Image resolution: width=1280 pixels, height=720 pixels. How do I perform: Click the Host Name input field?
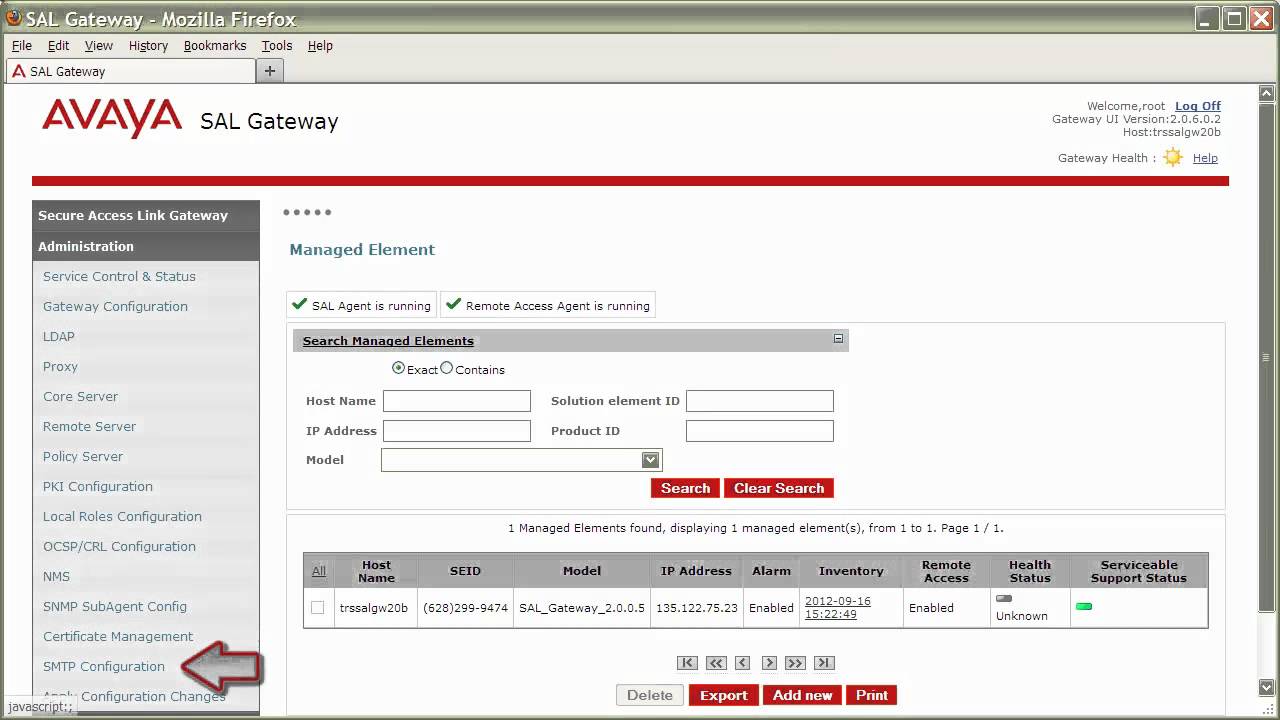click(x=457, y=401)
